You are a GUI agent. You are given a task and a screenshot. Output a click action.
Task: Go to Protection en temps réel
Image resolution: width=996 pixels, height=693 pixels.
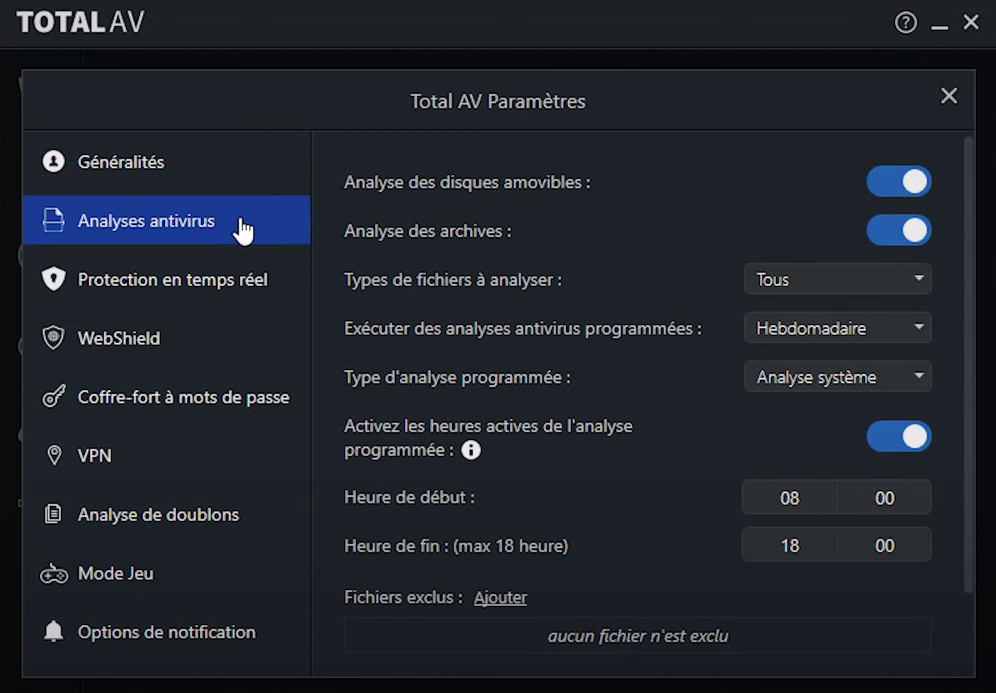click(x=166, y=279)
